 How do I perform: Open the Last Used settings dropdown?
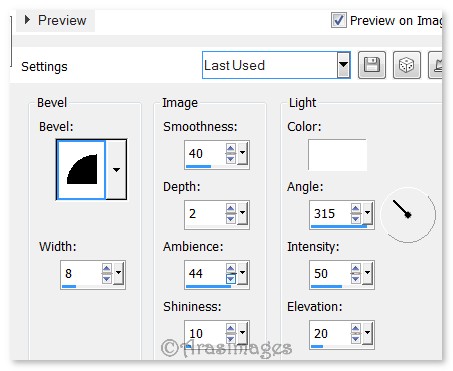[343, 65]
